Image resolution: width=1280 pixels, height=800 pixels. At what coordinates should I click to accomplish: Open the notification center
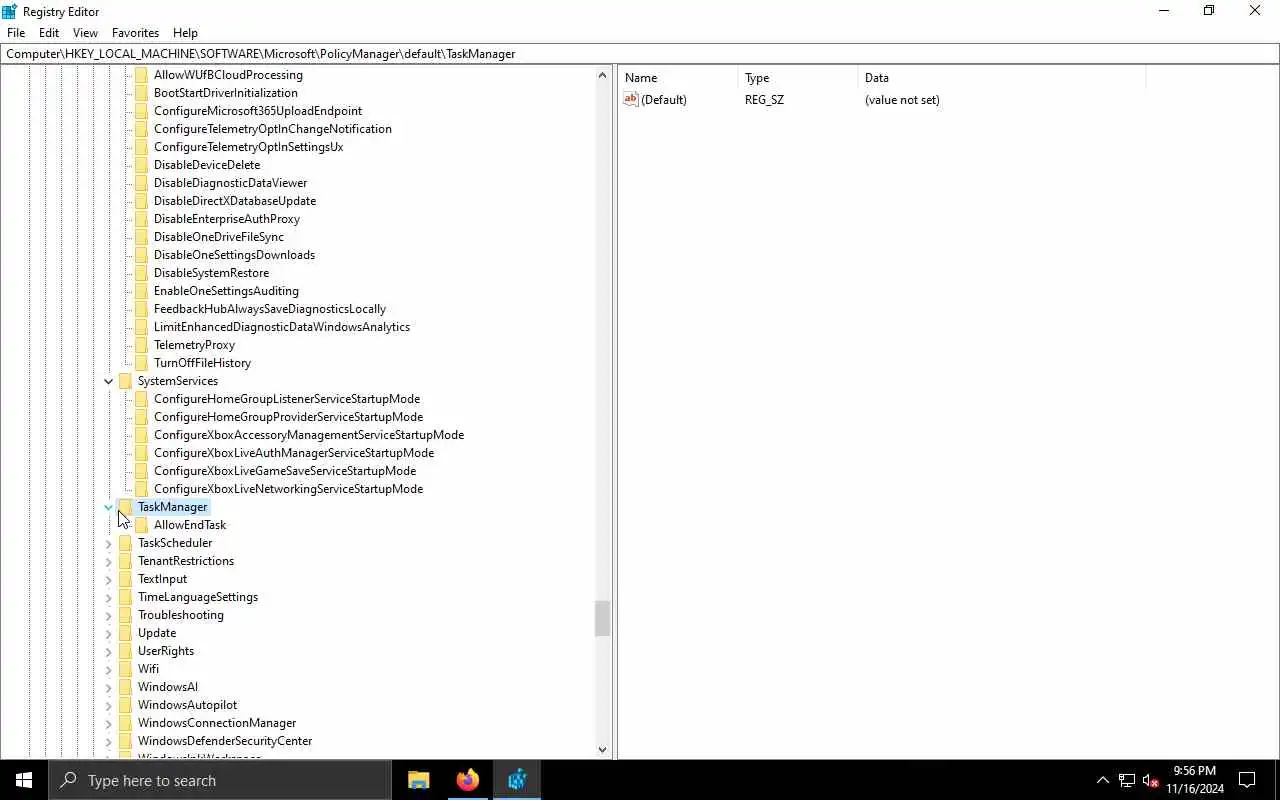1247,780
